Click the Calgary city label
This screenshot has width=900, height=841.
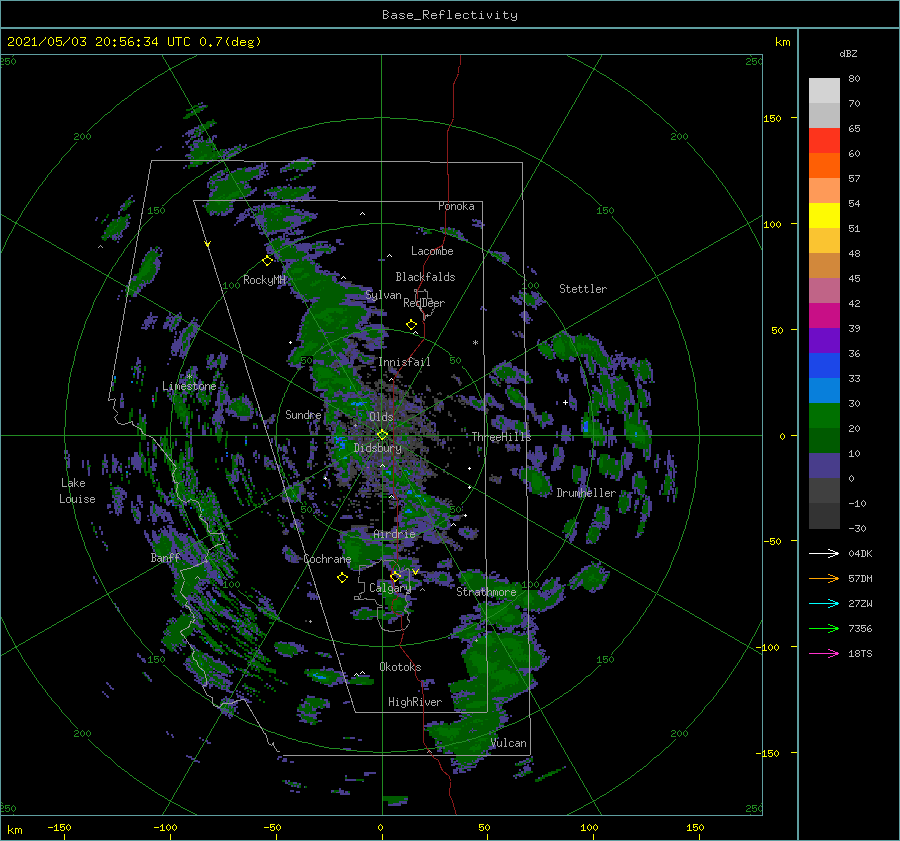[390, 588]
